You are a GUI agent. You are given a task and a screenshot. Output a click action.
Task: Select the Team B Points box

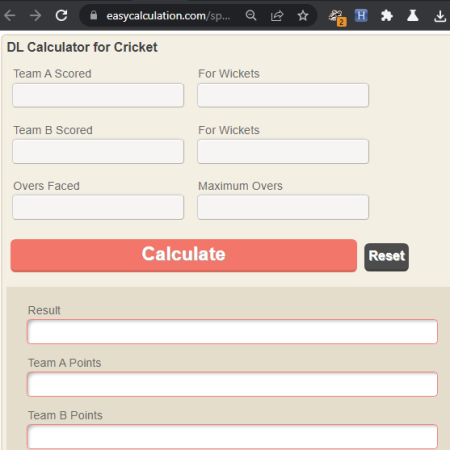(x=232, y=436)
